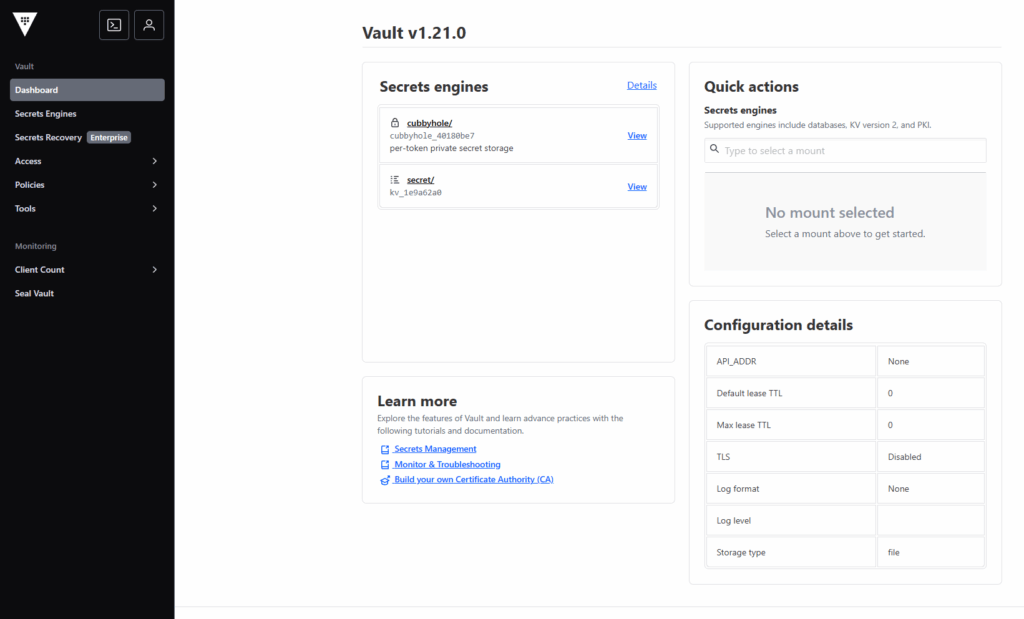Open Monitor & Troubleshooting tutorial link
Screen dimensions: 1024x619
tap(447, 465)
